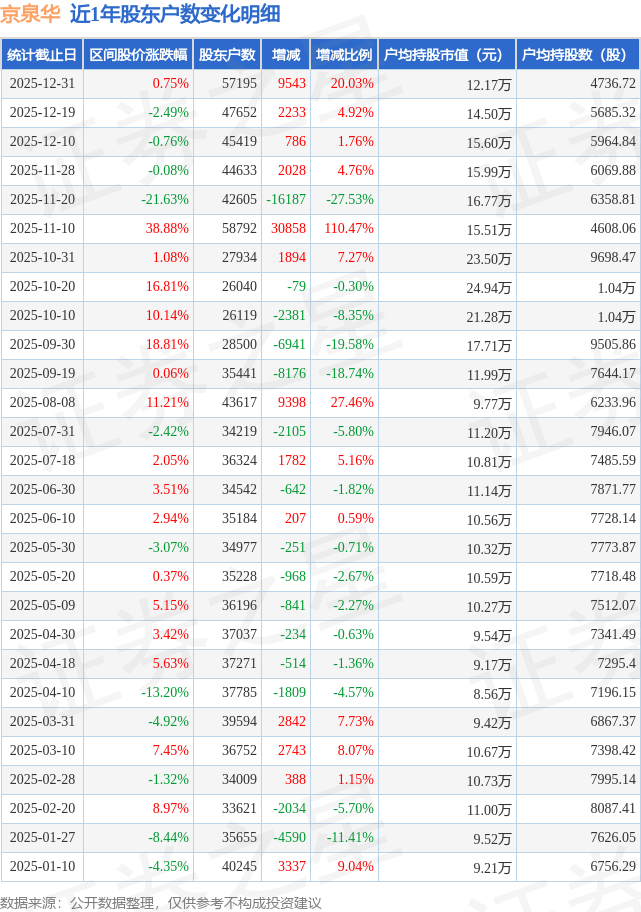Click the change ratio 20.03%
Screen dimensions: 641x912
[352, 83]
